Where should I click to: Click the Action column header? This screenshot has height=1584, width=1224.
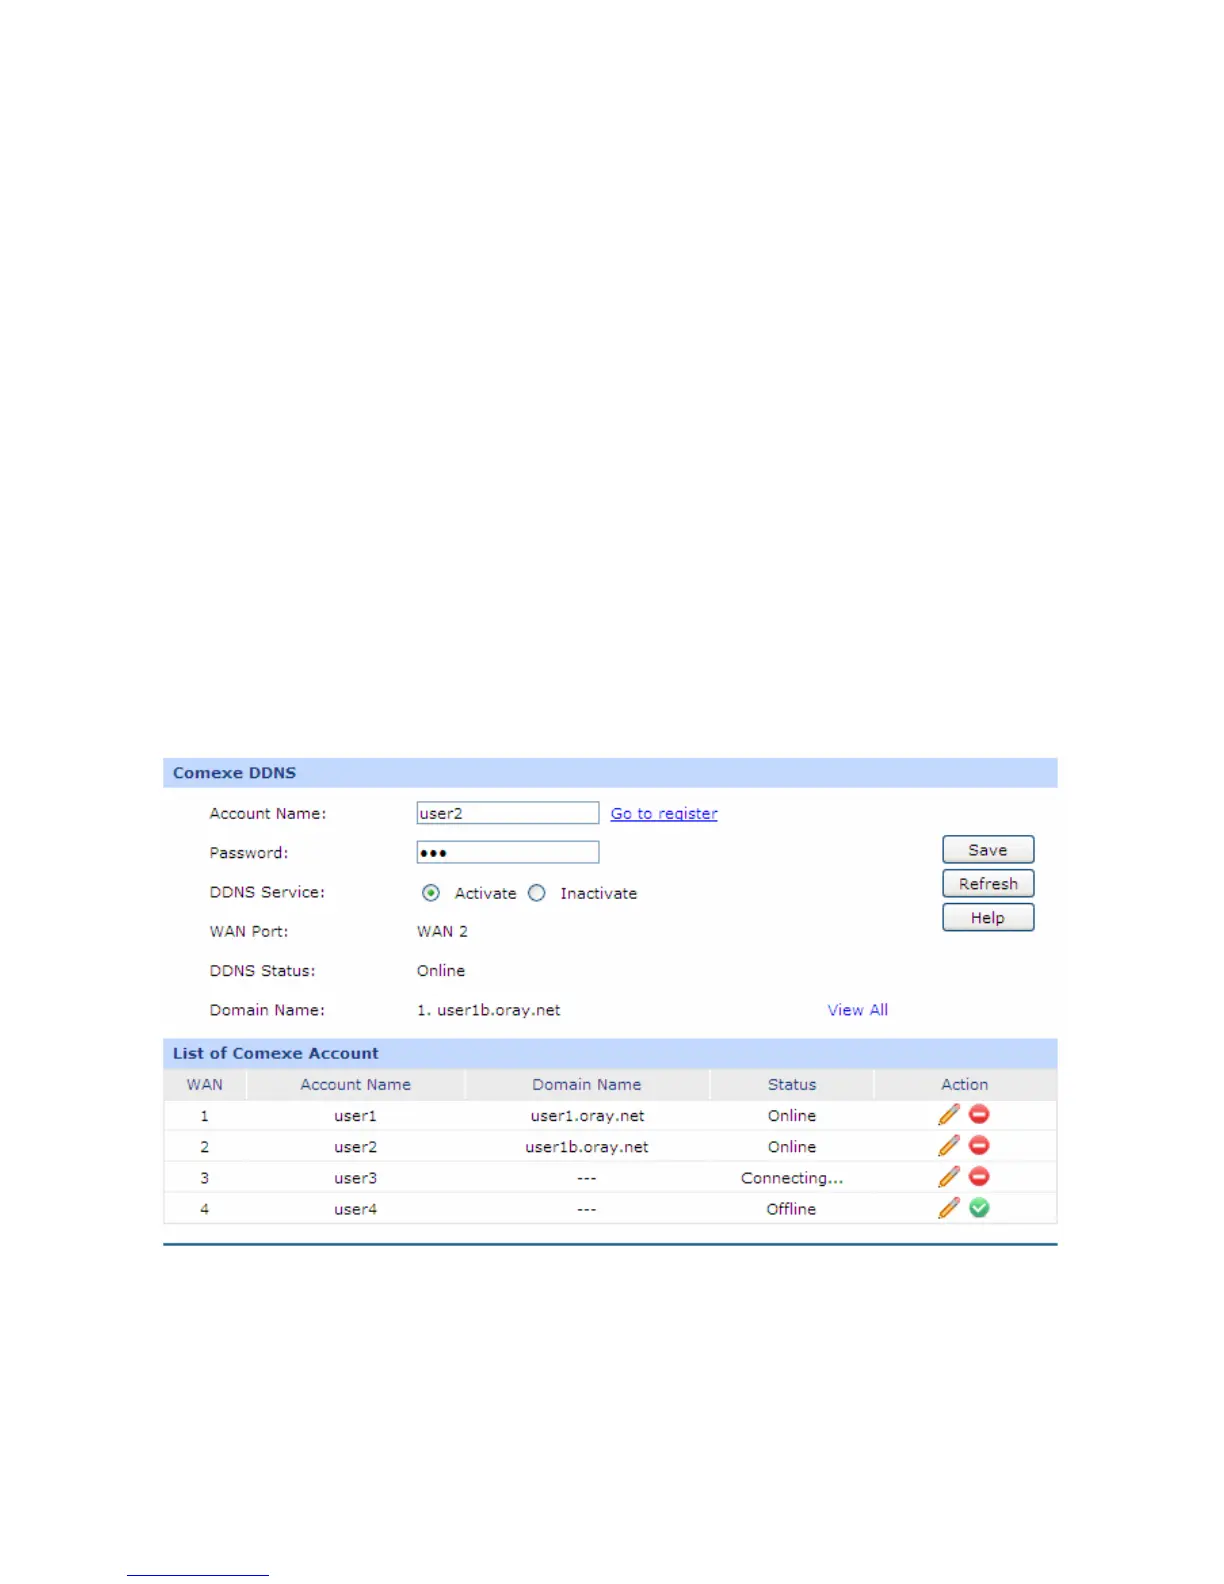pos(965,1085)
